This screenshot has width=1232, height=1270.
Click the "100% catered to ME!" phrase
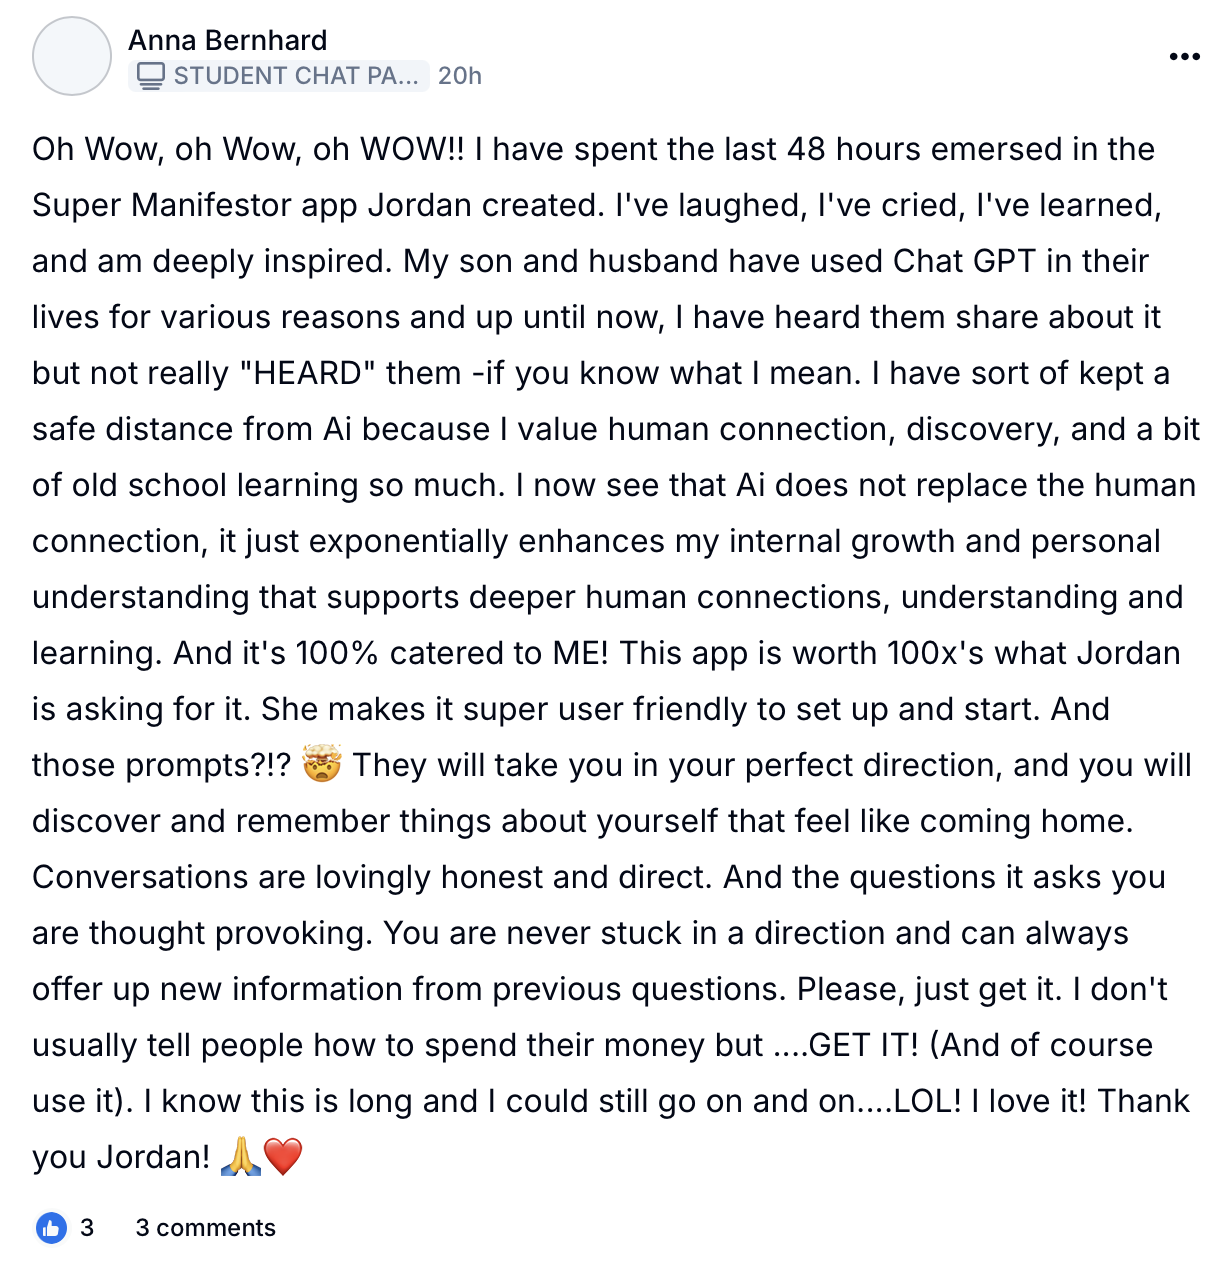click(452, 653)
